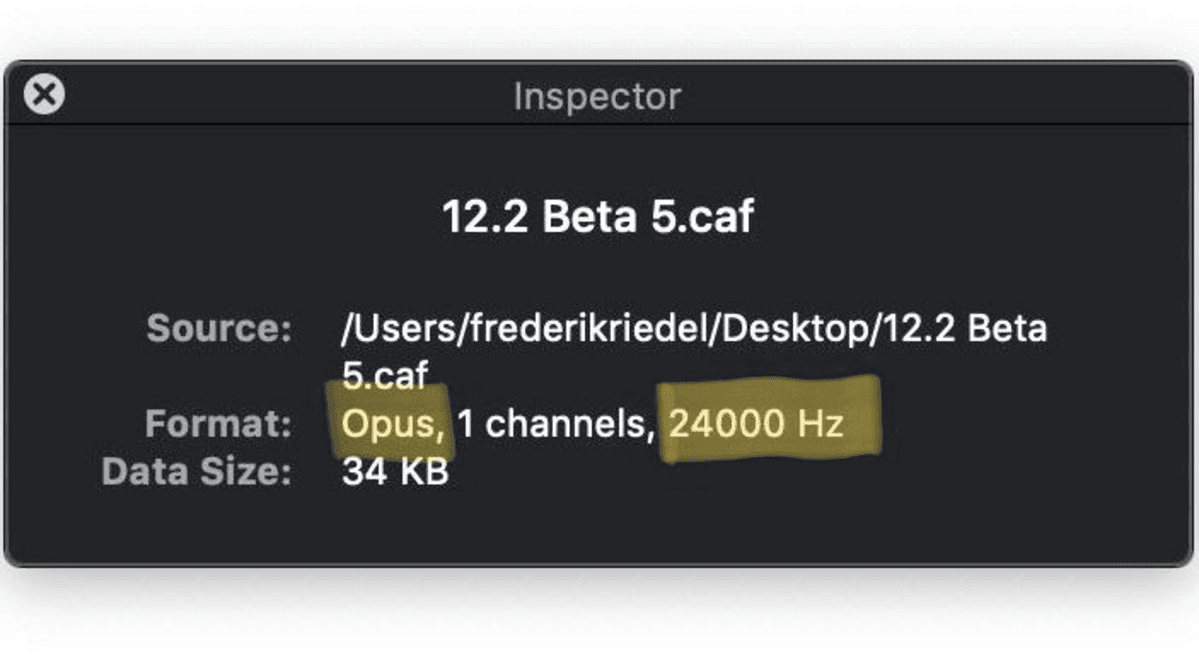This screenshot has height=655, width=1199.
Task: Click the Inspector title text
Action: point(597,97)
